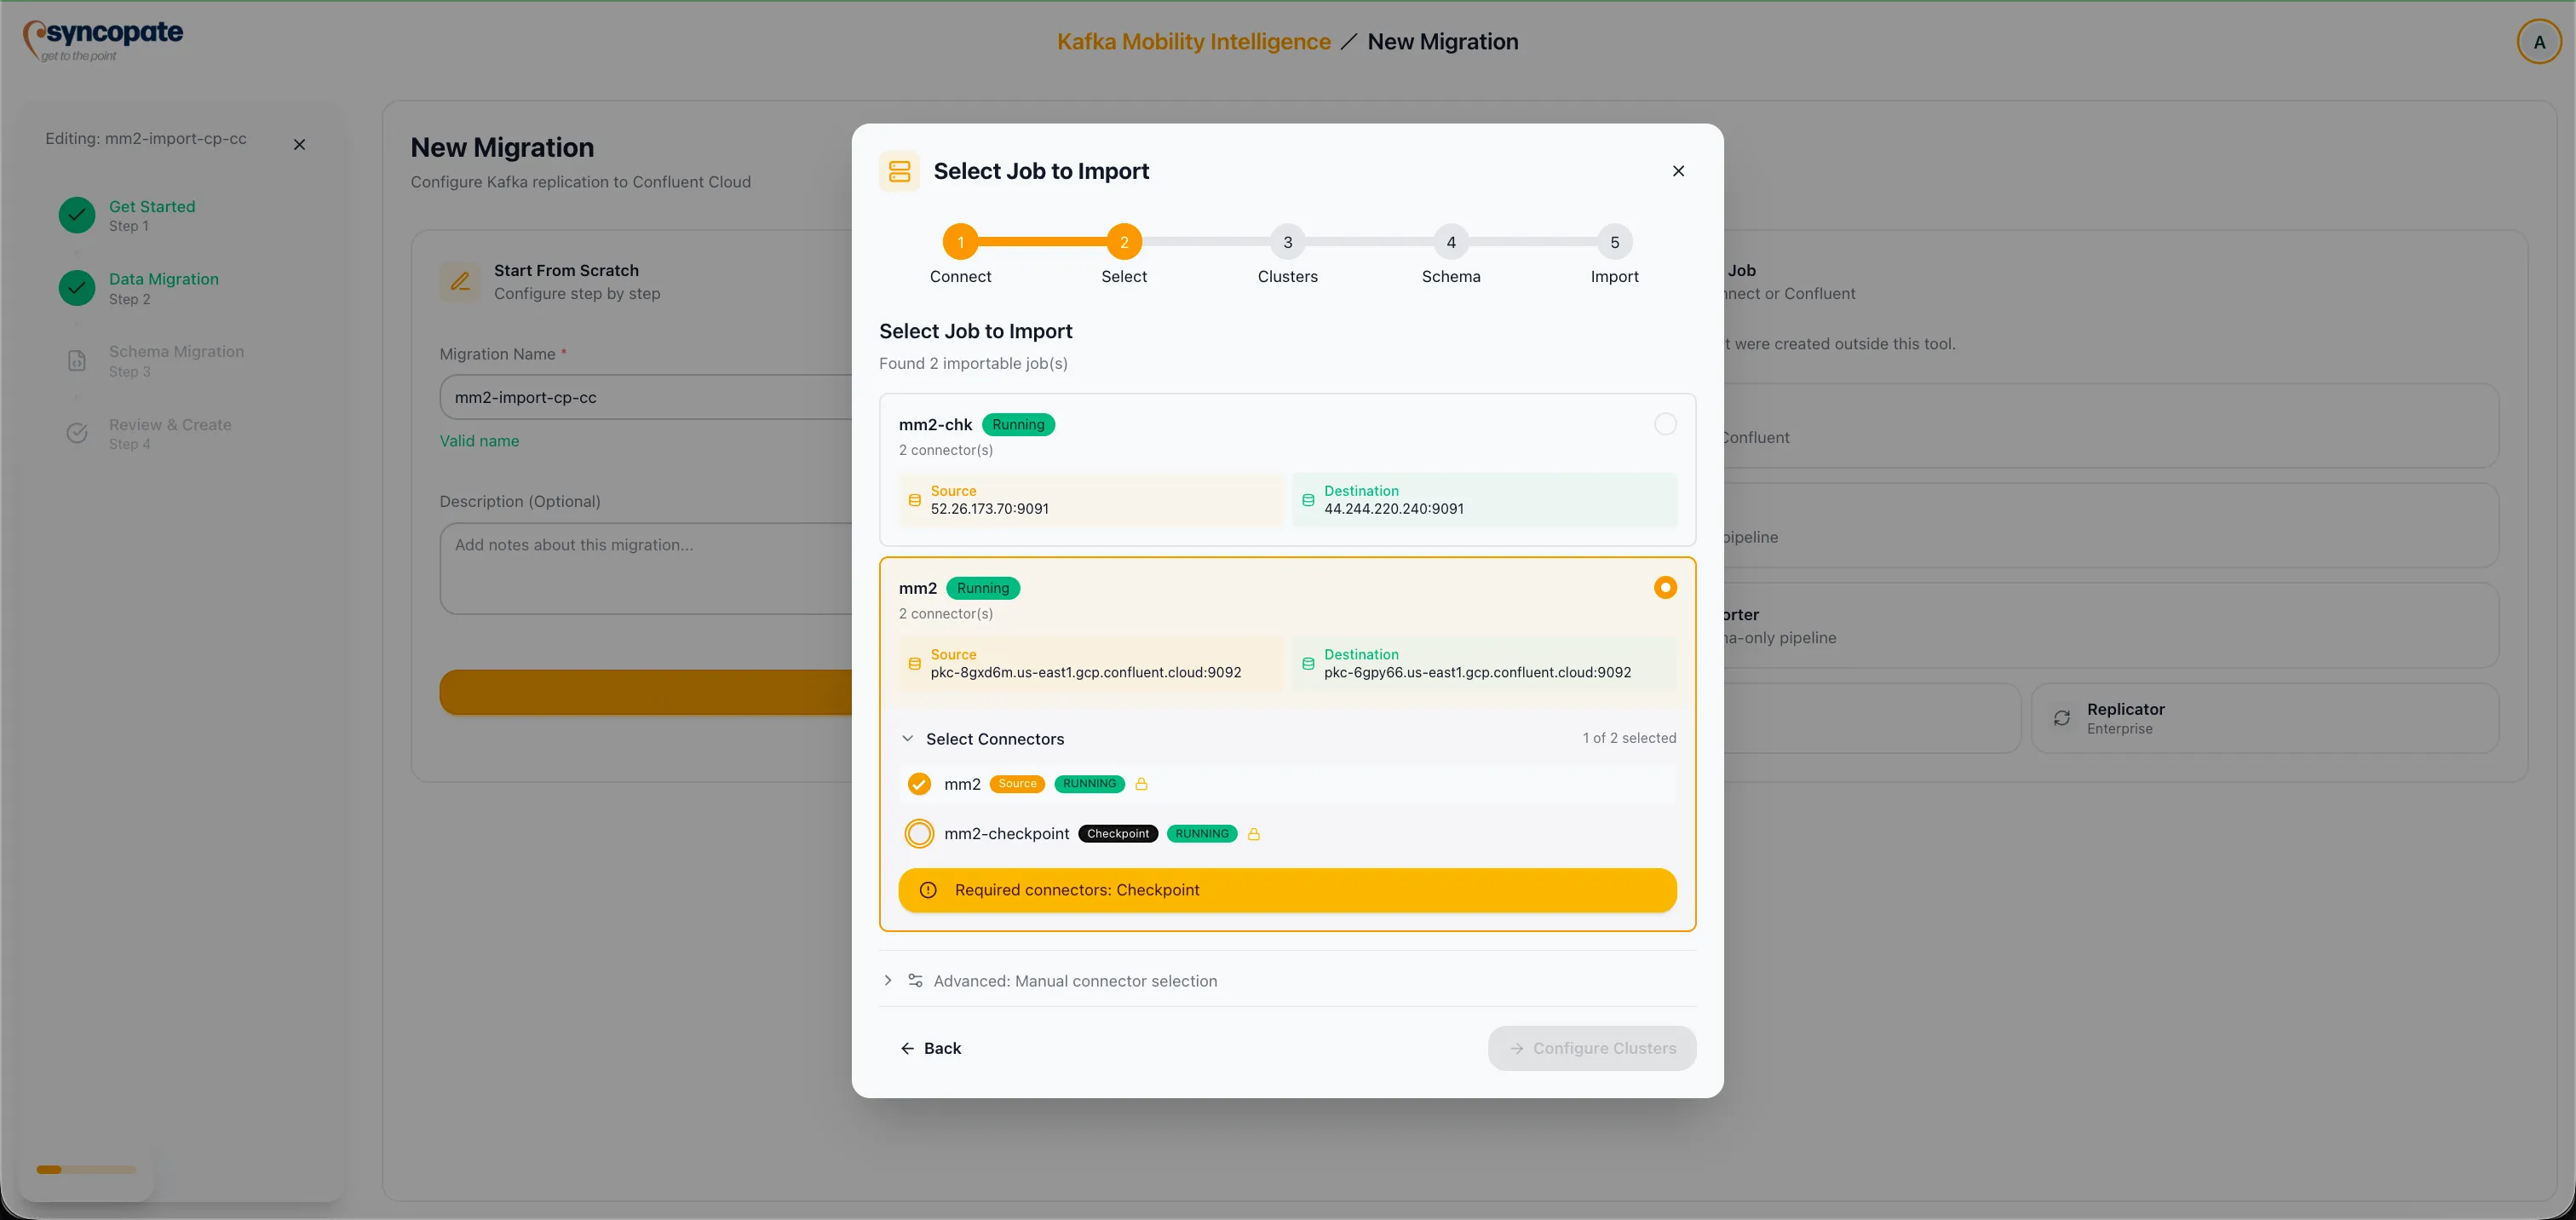This screenshot has width=2576, height=1220.
Task: Collapse the Select Connectors section
Action: (908, 738)
